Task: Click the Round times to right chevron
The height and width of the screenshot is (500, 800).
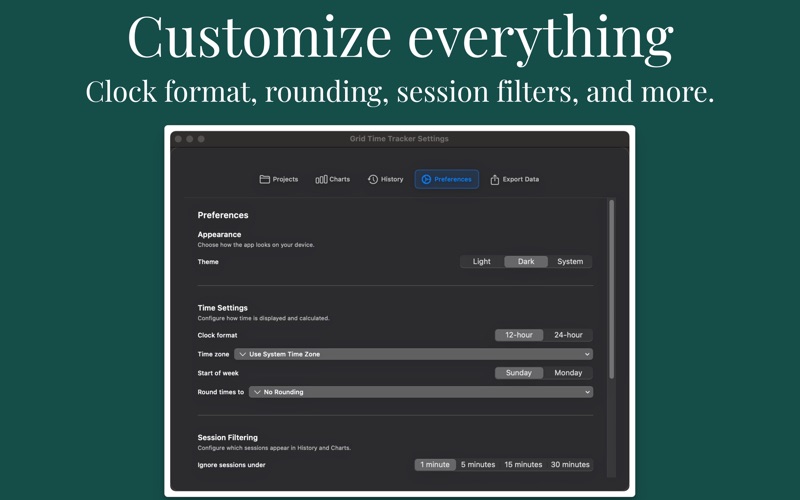Action: (587, 392)
